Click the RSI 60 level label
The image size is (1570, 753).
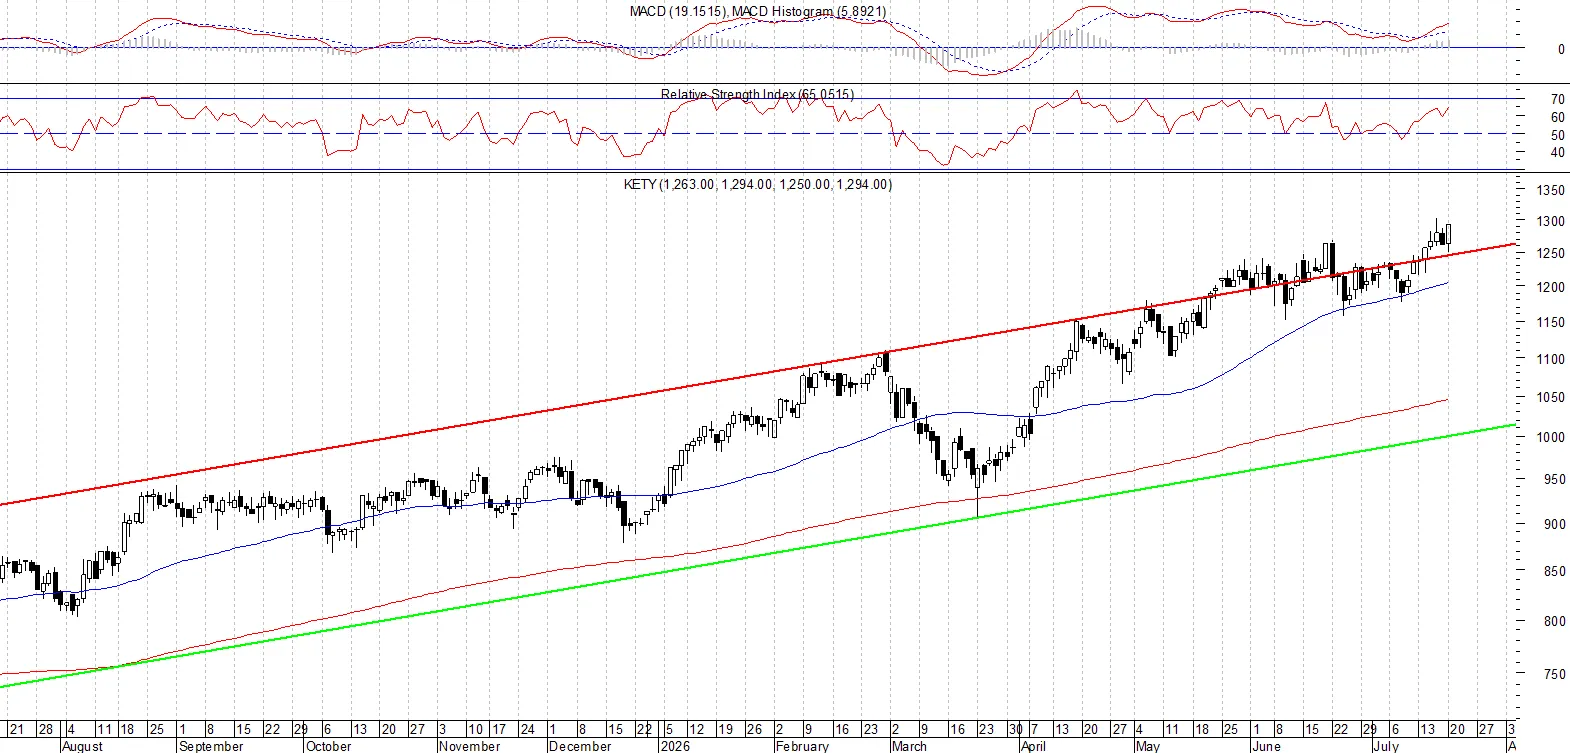click(x=1558, y=117)
